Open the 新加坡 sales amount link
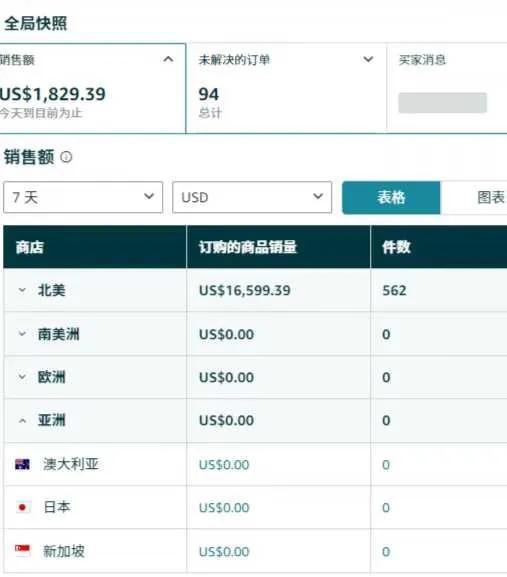 pos(224,552)
